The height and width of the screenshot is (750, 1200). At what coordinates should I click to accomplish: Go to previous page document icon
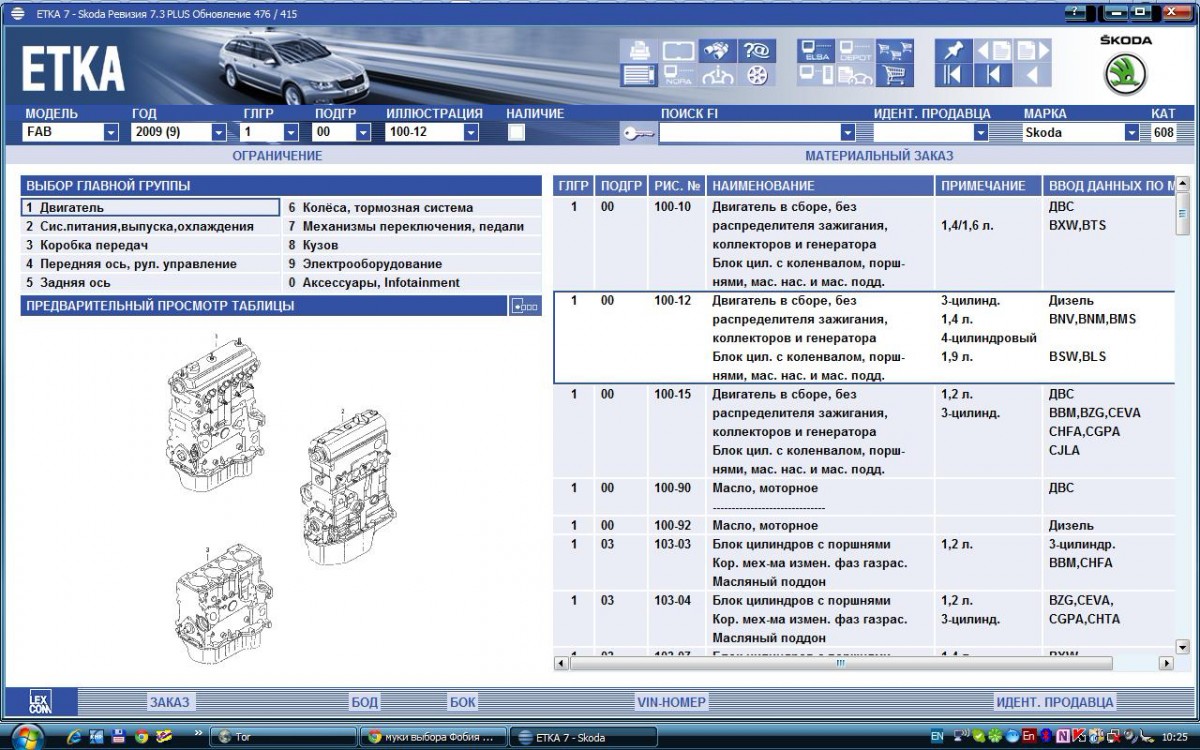click(992, 51)
